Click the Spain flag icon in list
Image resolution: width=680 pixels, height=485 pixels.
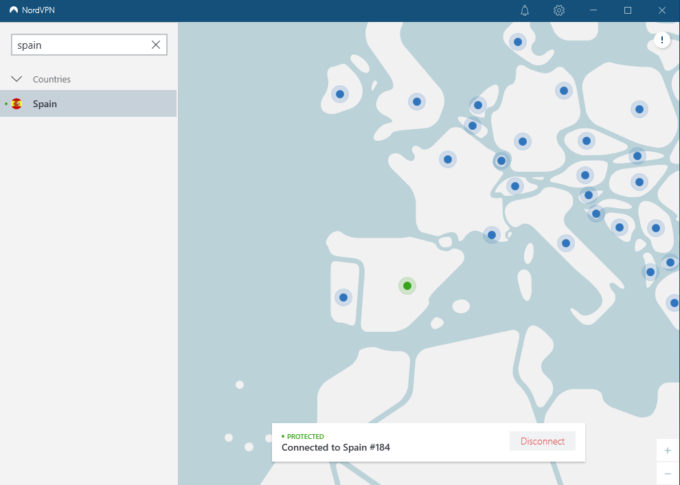[x=17, y=103]
